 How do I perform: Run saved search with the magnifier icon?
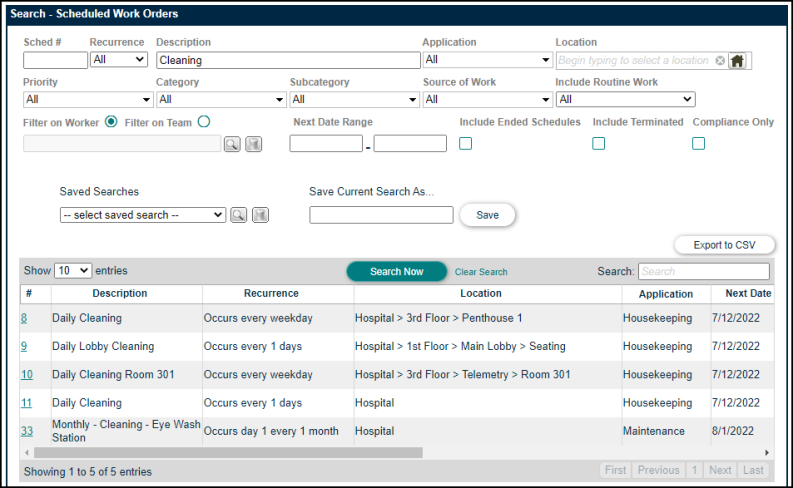(239, 215)
